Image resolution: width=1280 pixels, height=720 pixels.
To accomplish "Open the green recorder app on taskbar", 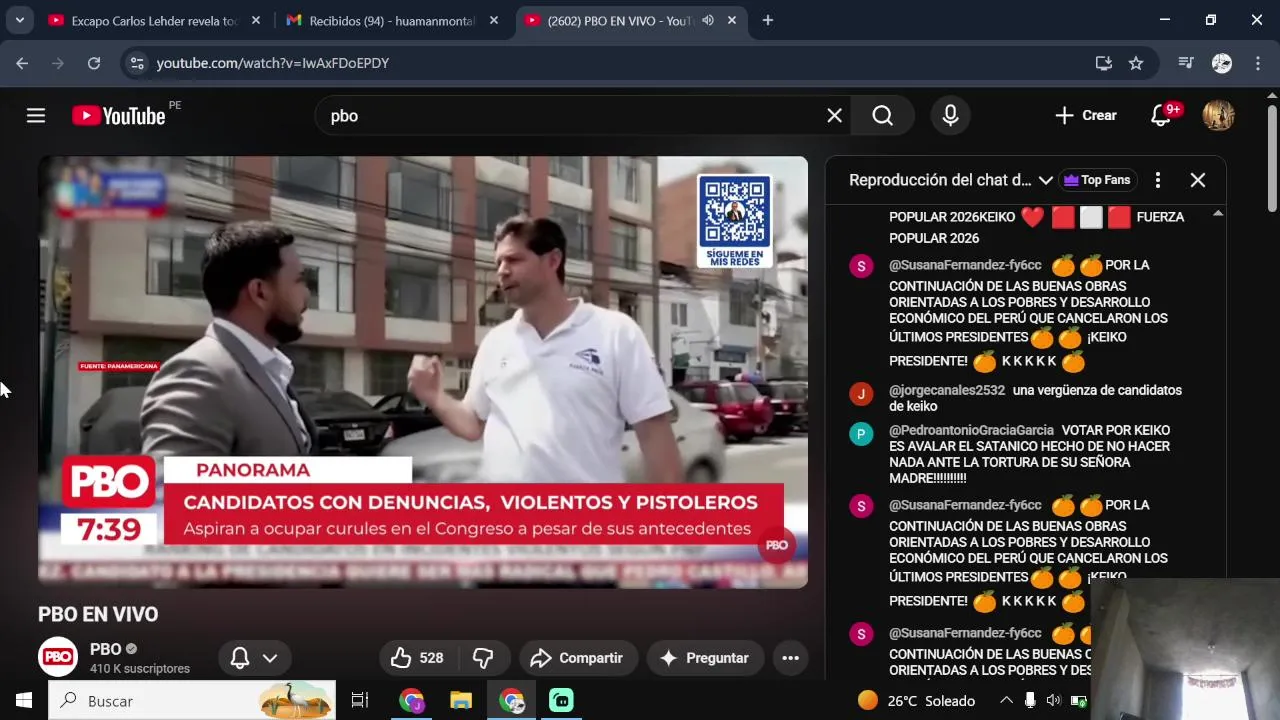I will coord(562,701).
